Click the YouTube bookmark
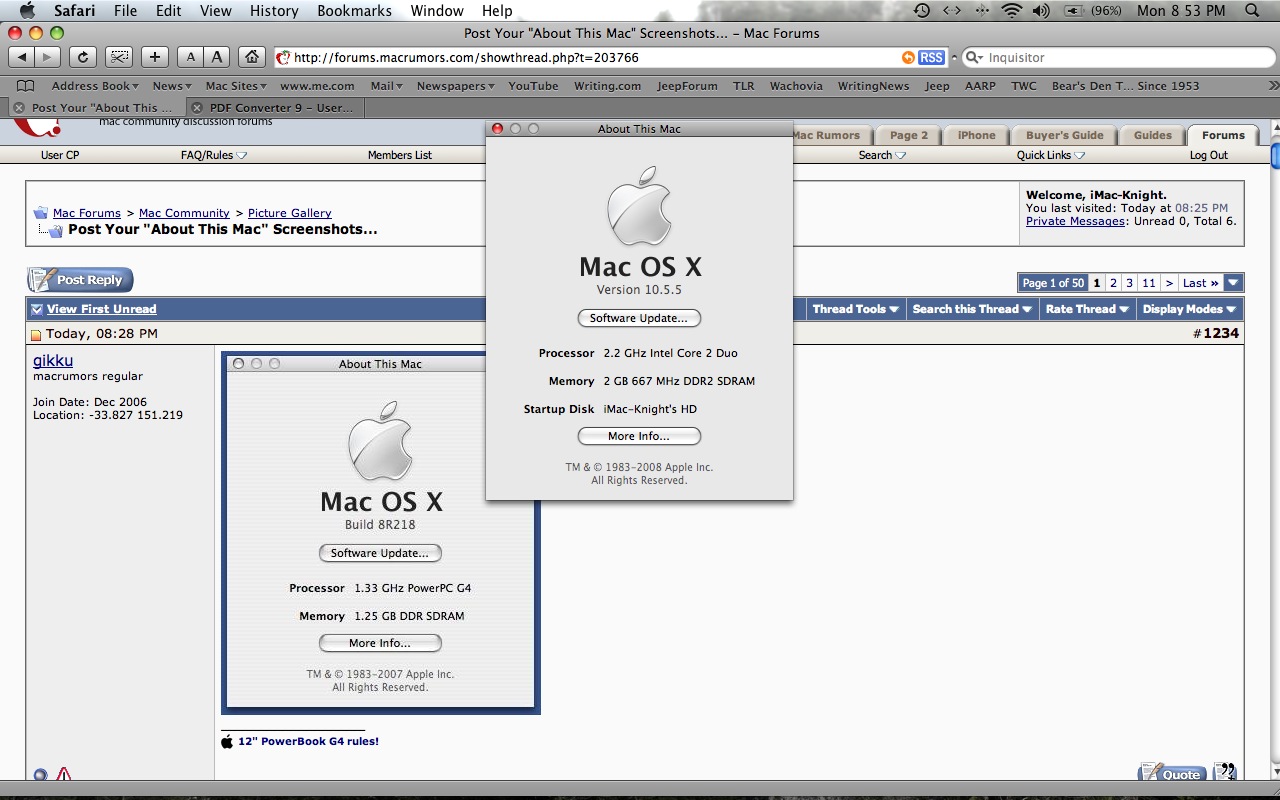1280x800 pixels. tap(533, 86)
